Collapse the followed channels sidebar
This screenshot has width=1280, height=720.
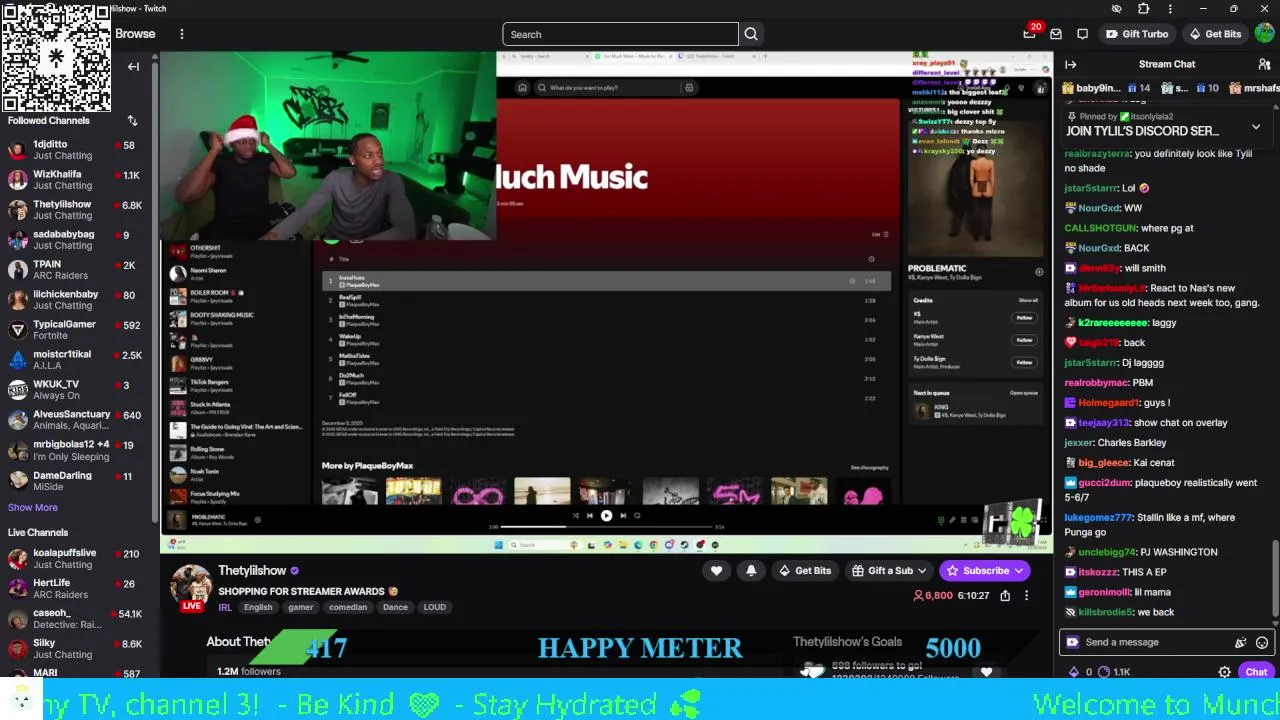coord(134,66)
